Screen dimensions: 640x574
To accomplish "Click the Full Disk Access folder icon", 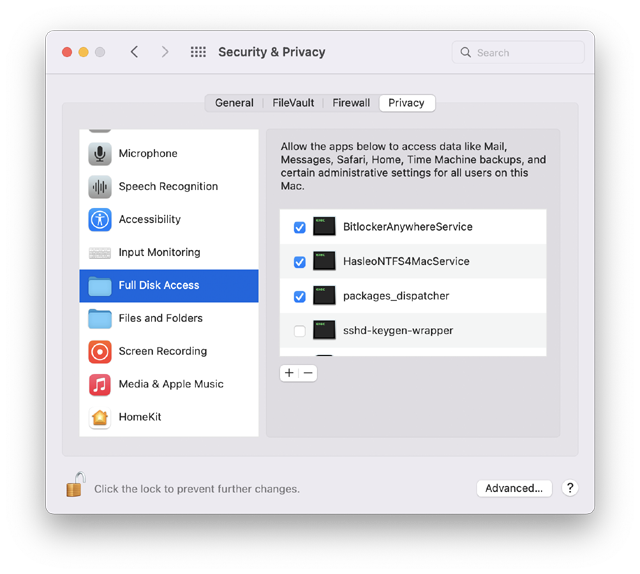I will click(100, 286).
